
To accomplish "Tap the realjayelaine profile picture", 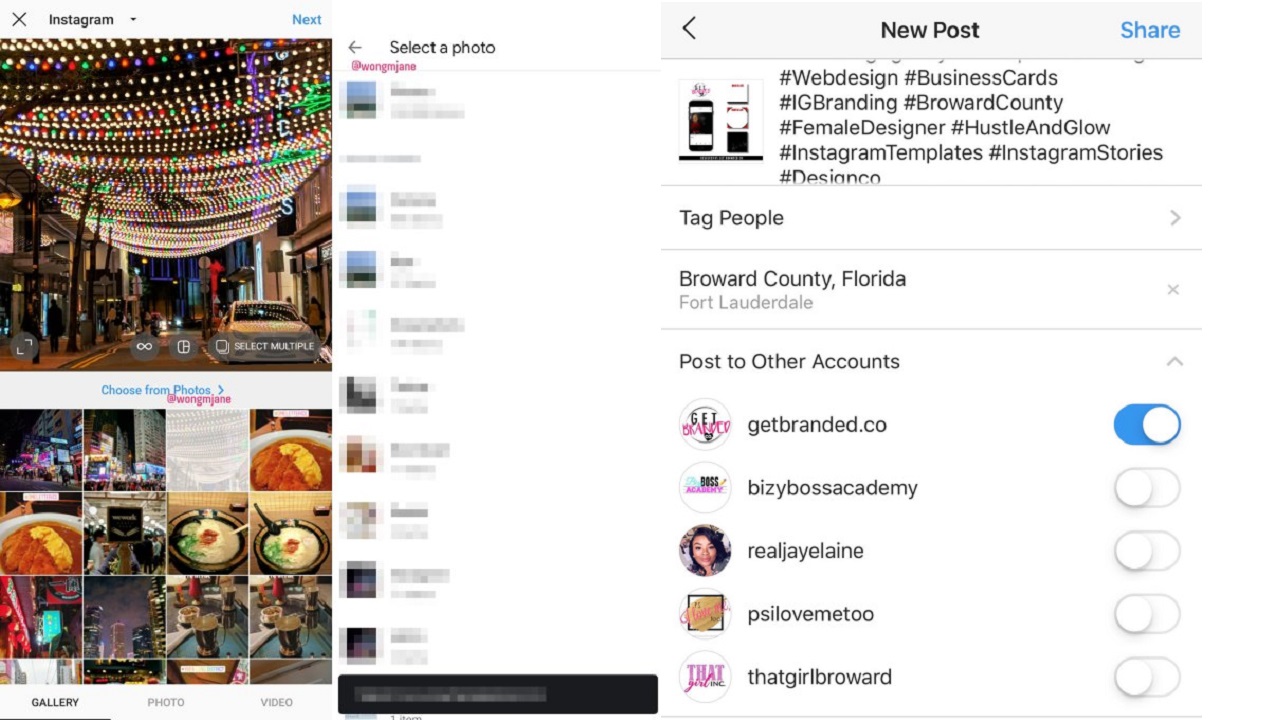I will (705, 551).
